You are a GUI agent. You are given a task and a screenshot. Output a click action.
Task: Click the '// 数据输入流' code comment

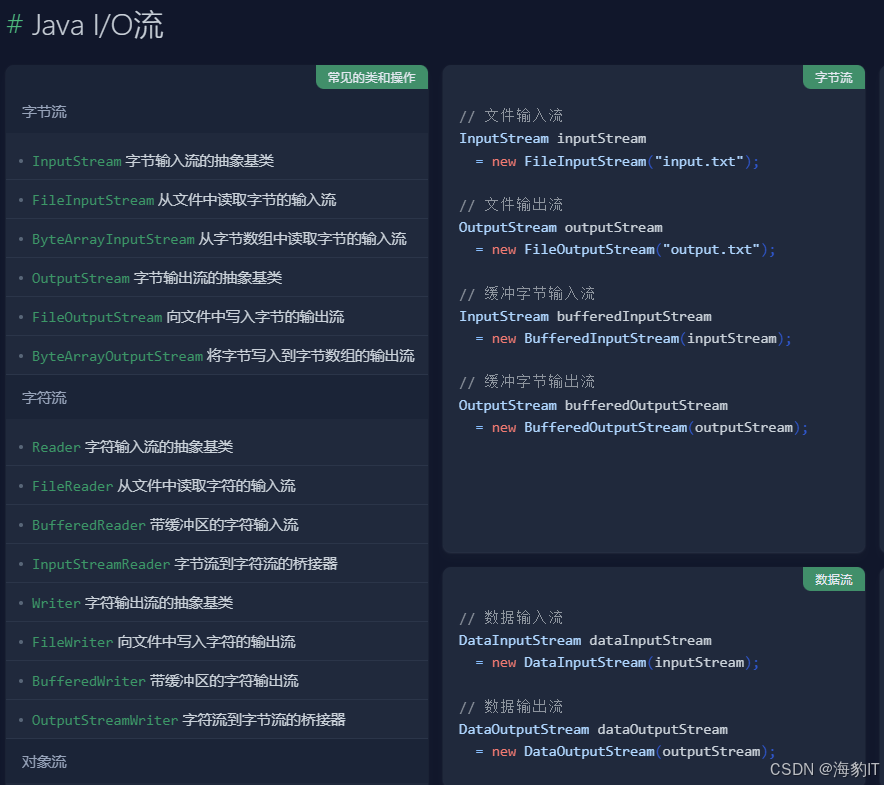(511, 618)
